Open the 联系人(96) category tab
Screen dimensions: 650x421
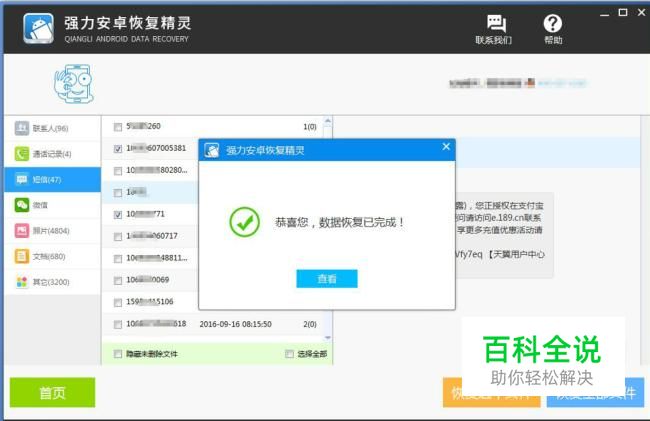click(53, 128)
